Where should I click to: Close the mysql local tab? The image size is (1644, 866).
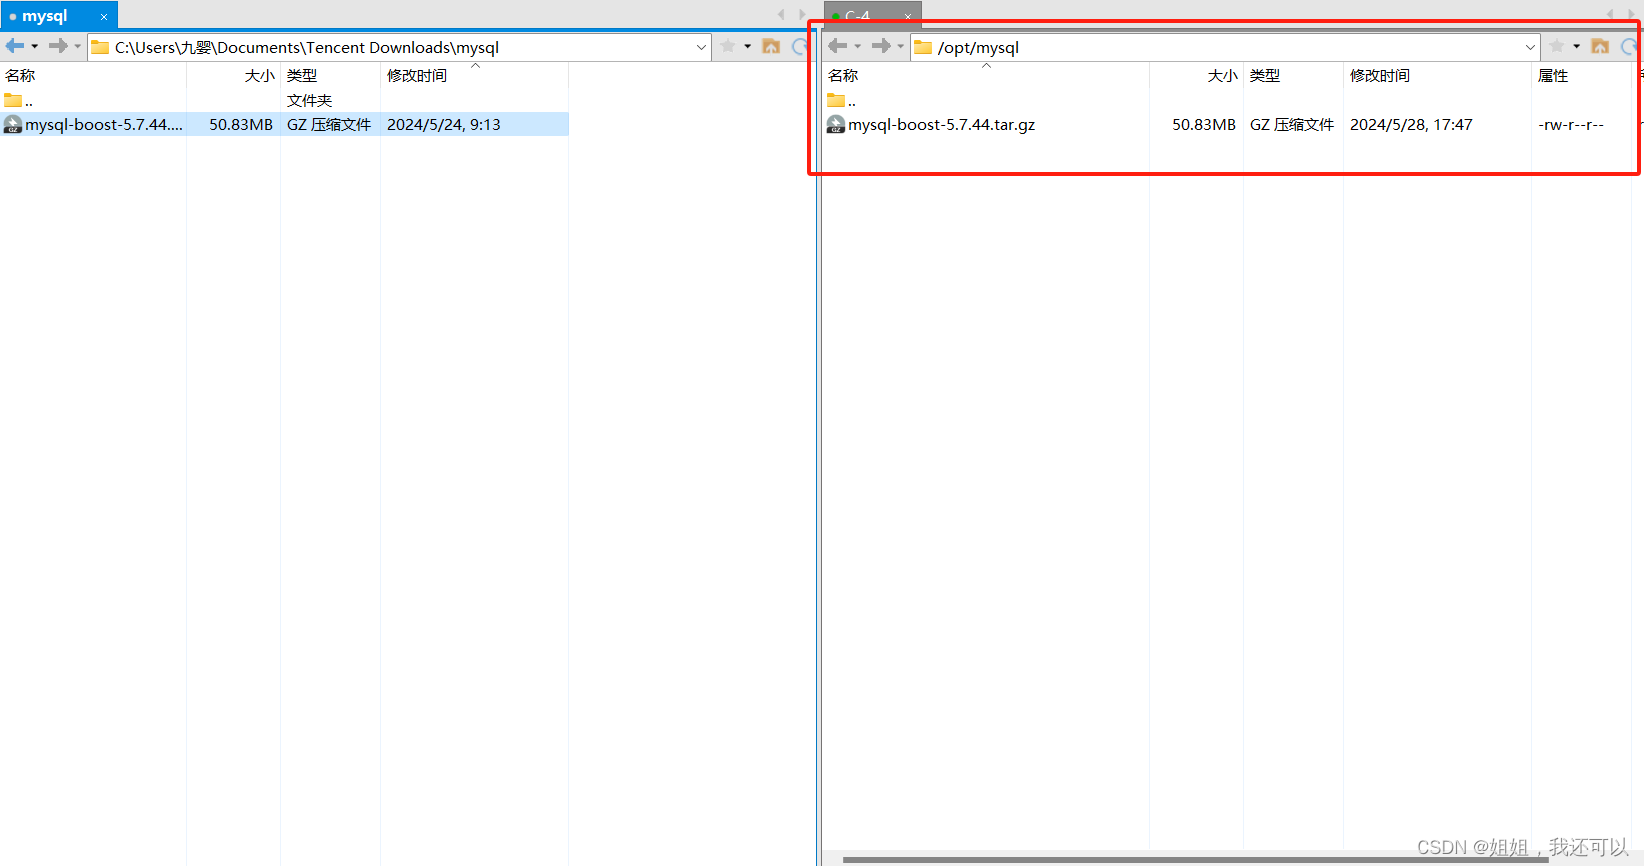pos(104,17)
